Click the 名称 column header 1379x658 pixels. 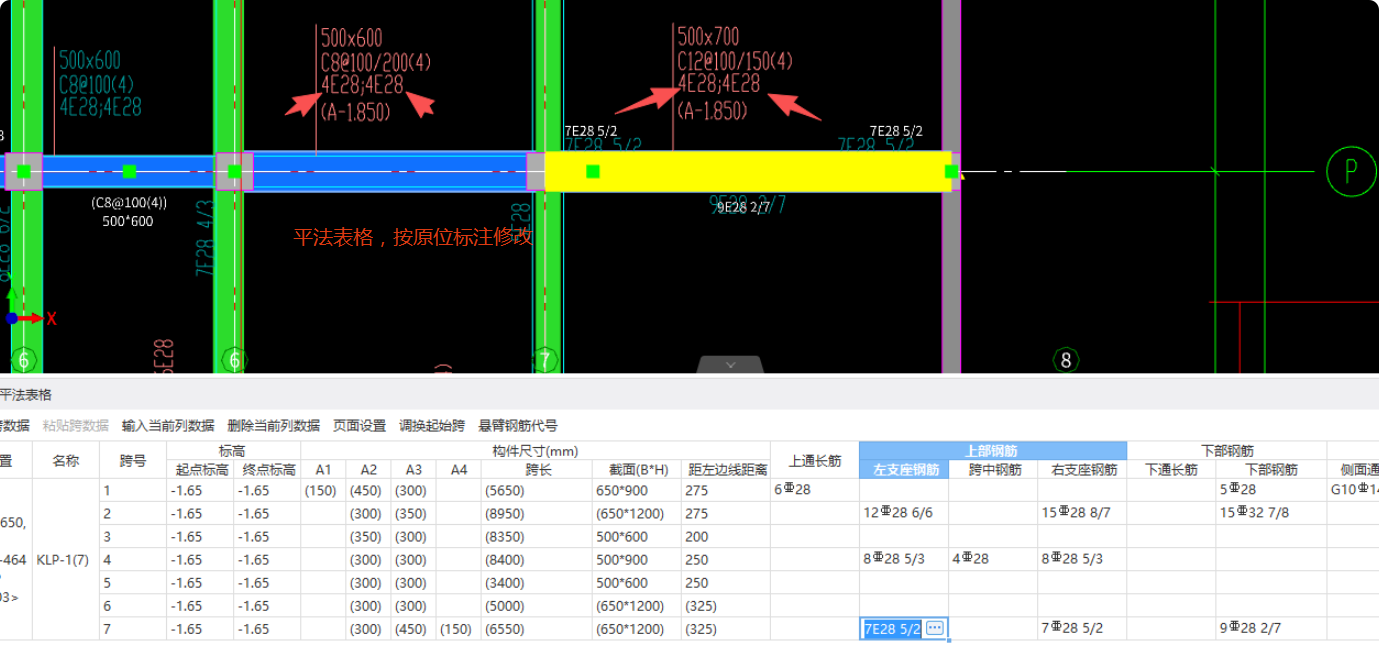pos(66,461)
